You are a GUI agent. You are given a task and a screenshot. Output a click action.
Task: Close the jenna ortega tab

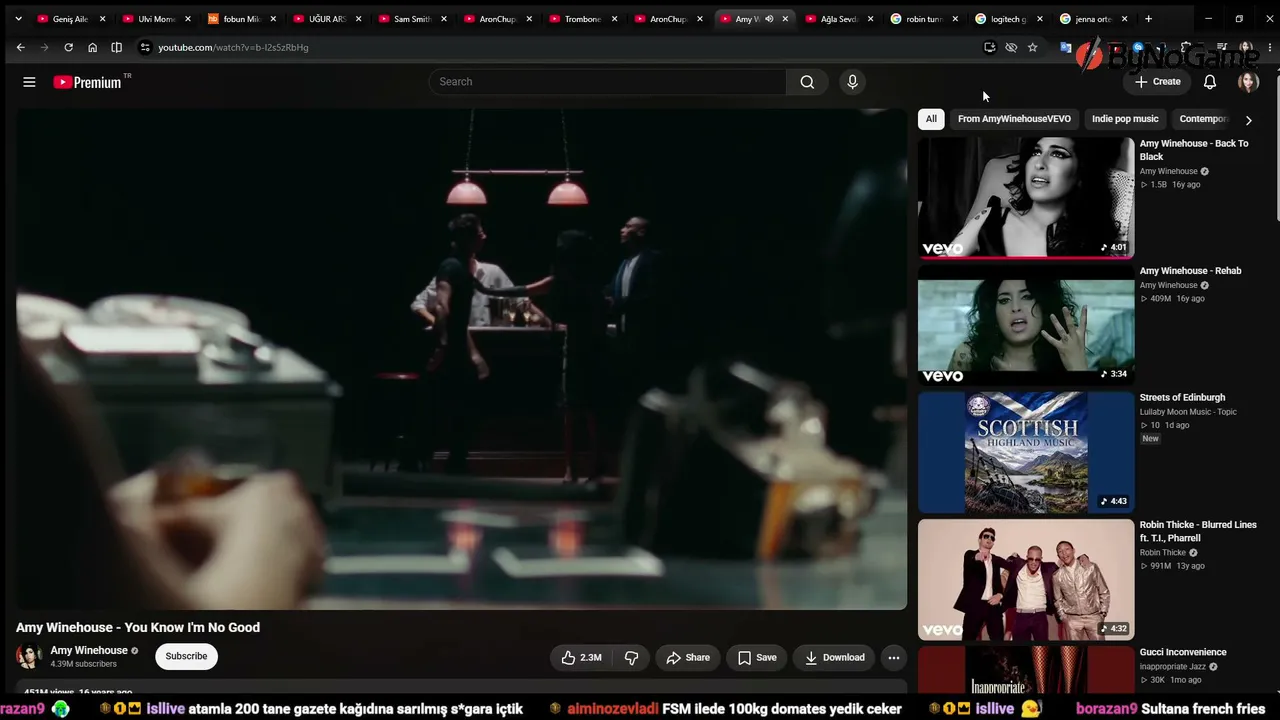pyautogui.click(x=1124, y=19)
